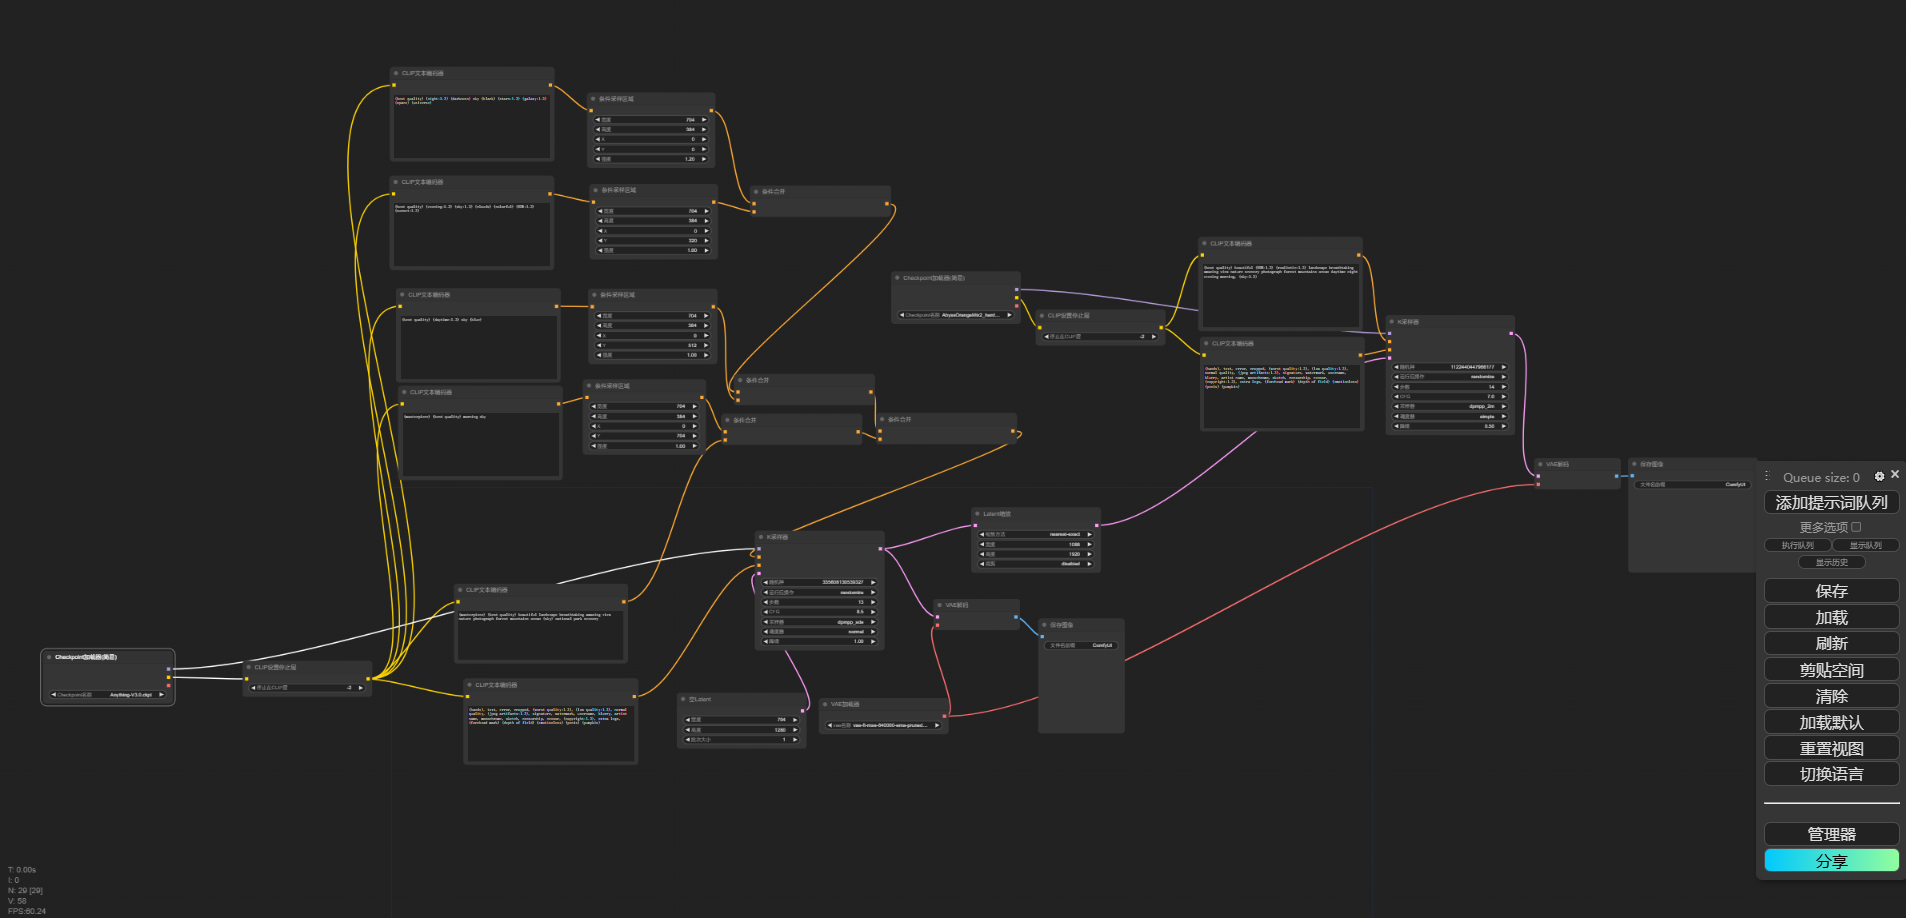Image resolution: width=1906 pixels, height=918 pixels.
Task: Click the gradient 分享 share button
Action: pyautogui.click(x=1831, y=860)
